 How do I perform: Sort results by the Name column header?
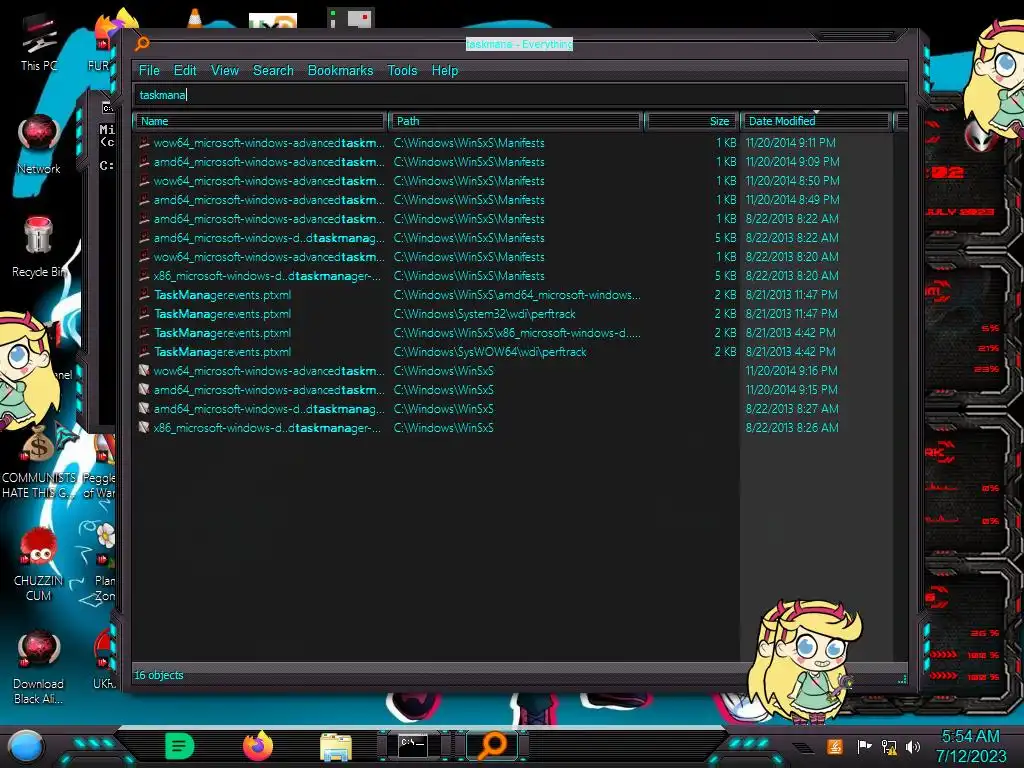(x=260, y=121)
